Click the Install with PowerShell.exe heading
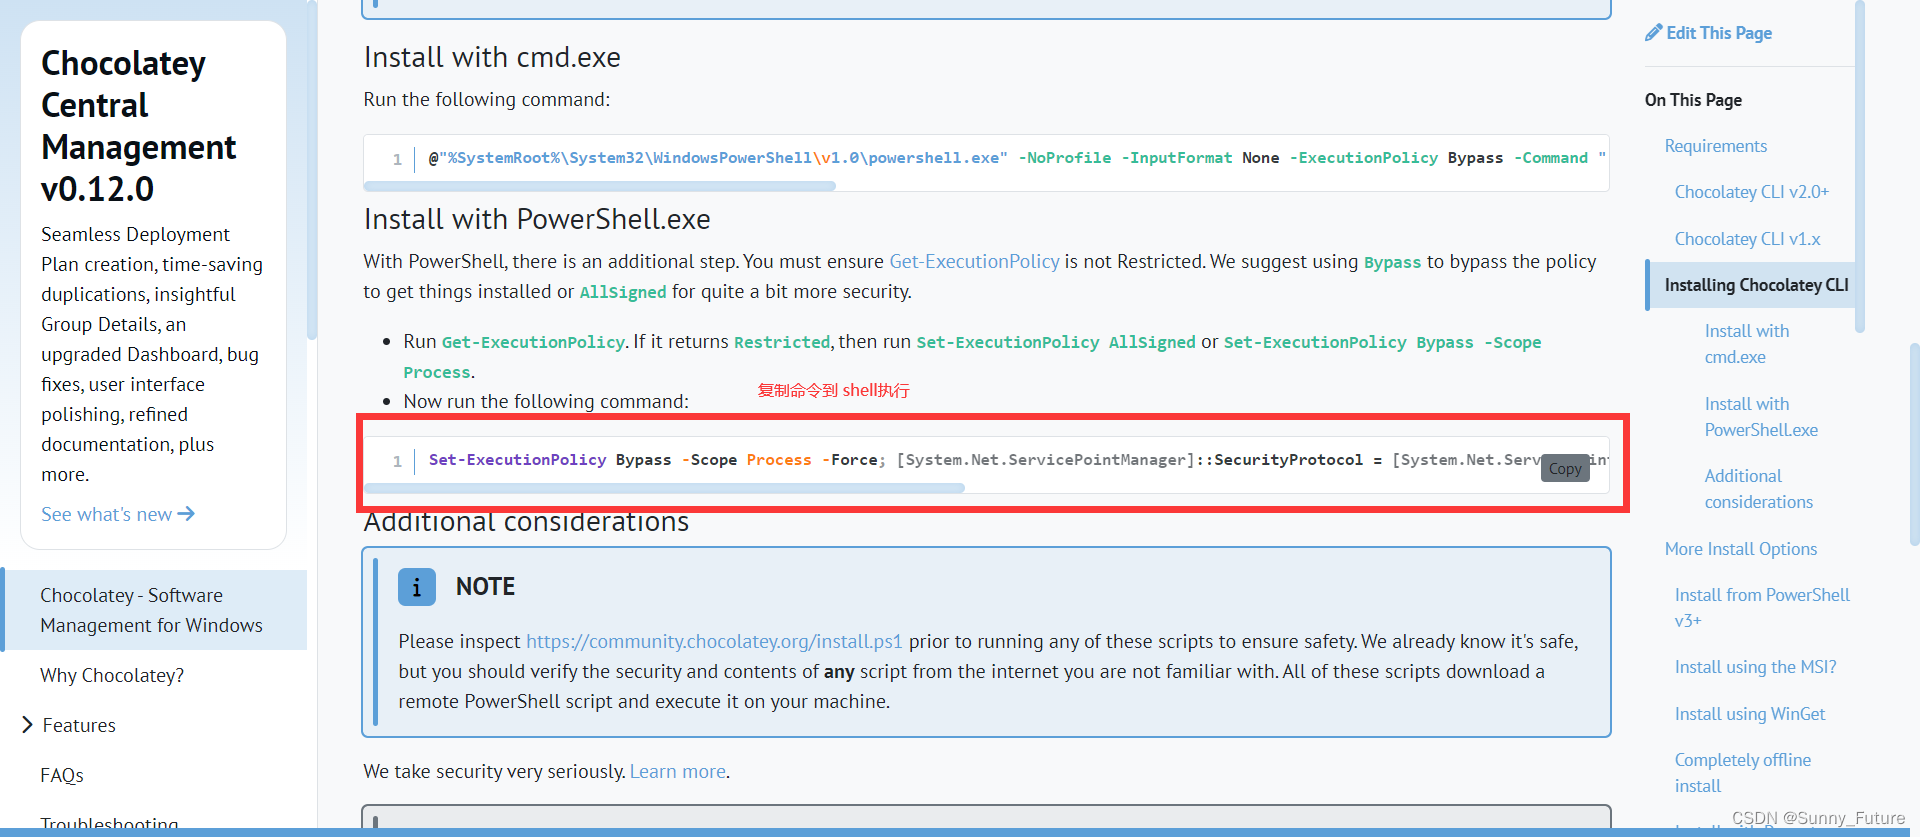Image resolution: width=1920 pixels, height=837 pixels. pyautogui.click(x=537, y=219)
